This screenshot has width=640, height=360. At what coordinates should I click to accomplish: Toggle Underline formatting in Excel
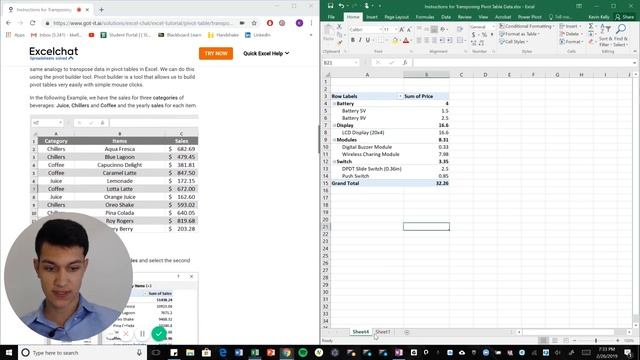tap(367, 40)
